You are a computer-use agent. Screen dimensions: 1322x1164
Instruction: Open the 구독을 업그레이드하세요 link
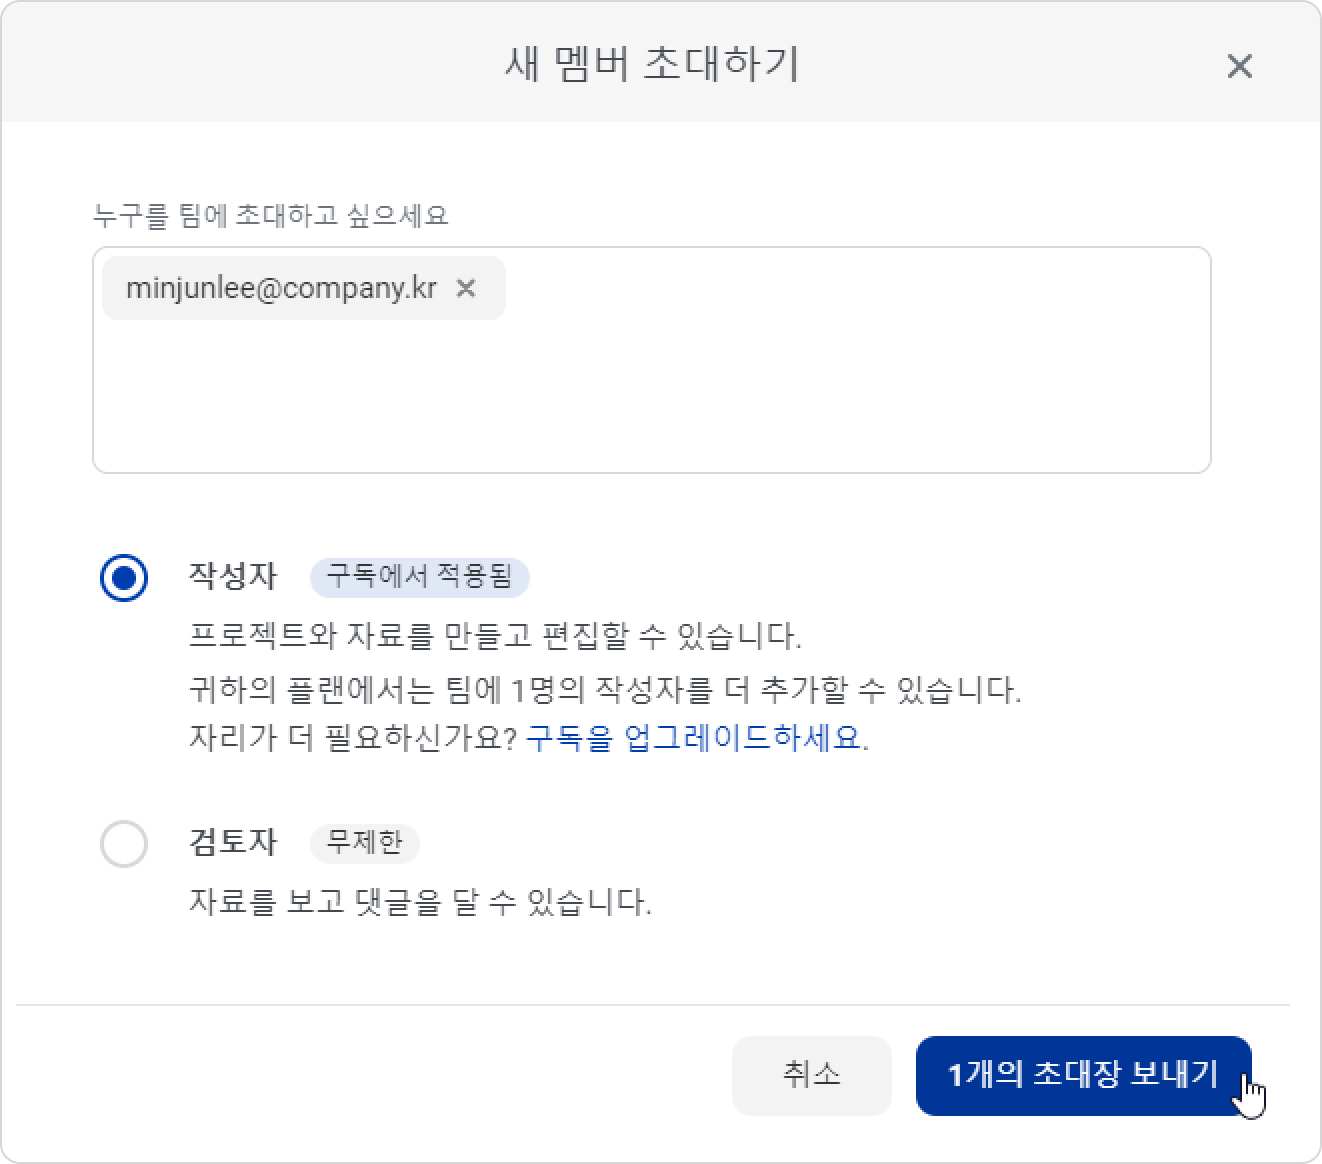693,738
